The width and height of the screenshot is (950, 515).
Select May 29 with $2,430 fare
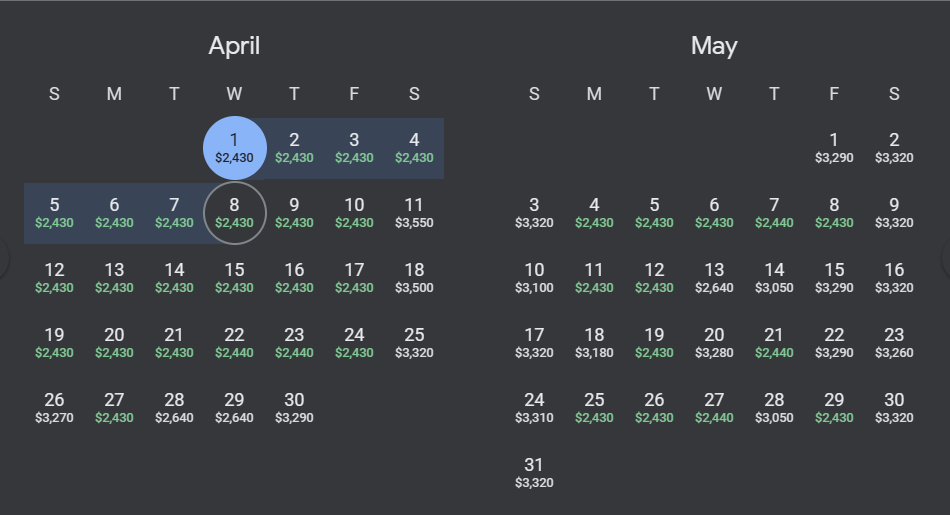(x=834, y=408)
